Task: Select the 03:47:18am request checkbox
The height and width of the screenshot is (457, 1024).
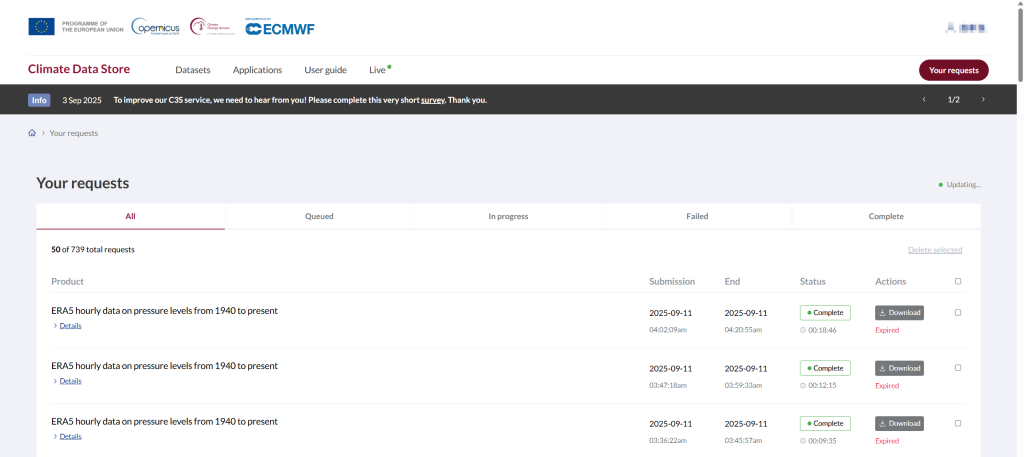Action: [x=958, y=368]
